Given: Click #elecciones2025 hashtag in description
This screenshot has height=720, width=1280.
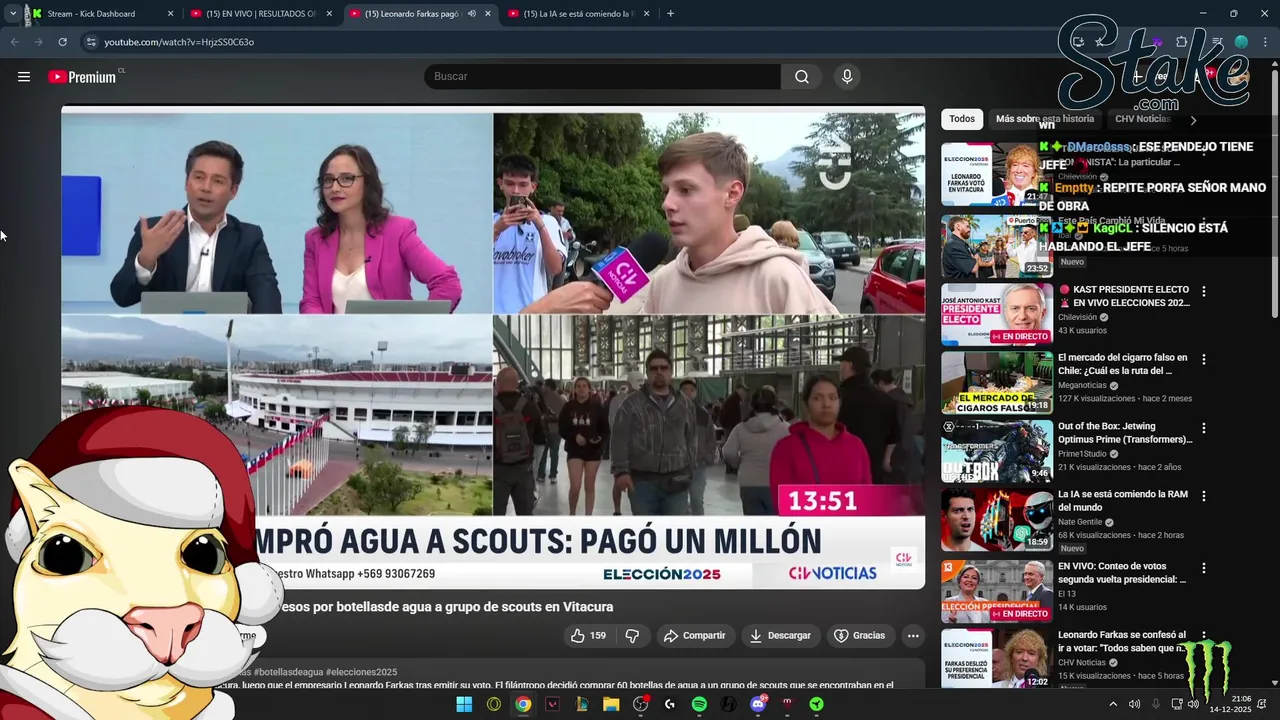Looking at the screenshot, I should pyautogui.click(x=361, y=672).
